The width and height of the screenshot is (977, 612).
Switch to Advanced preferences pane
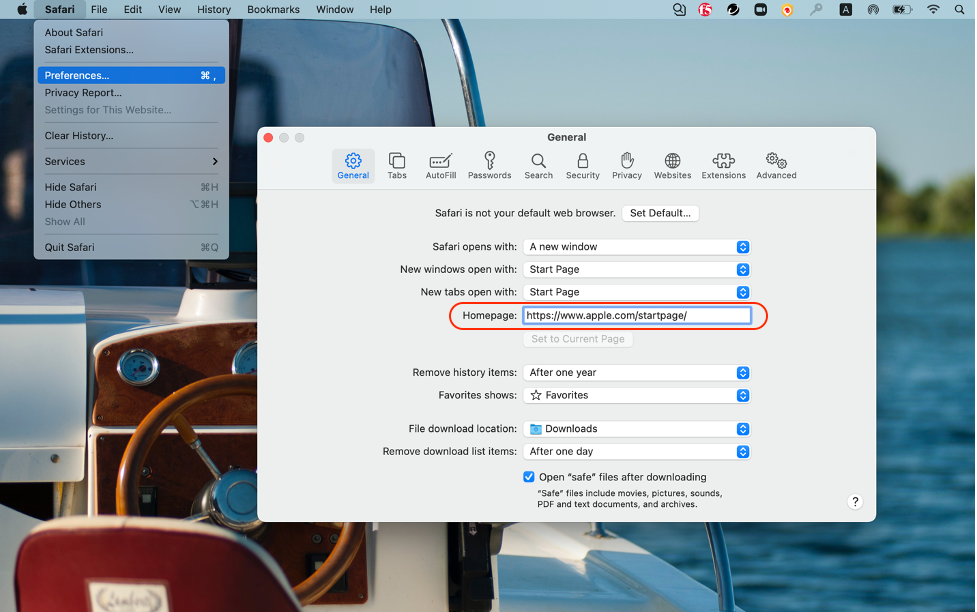click(x=776, y=165)
